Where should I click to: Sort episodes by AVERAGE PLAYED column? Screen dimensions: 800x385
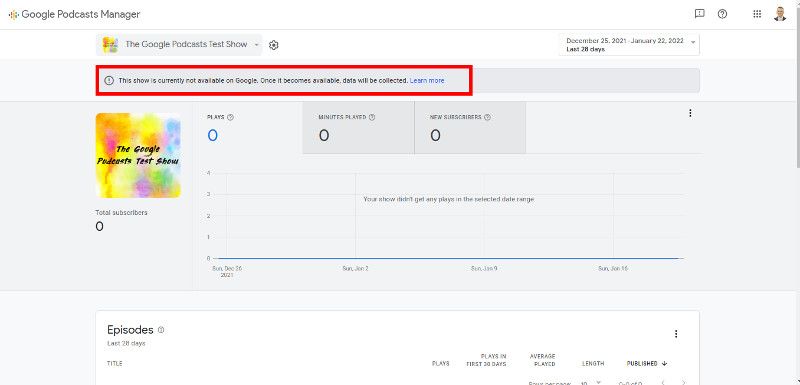tap(542, 360)
